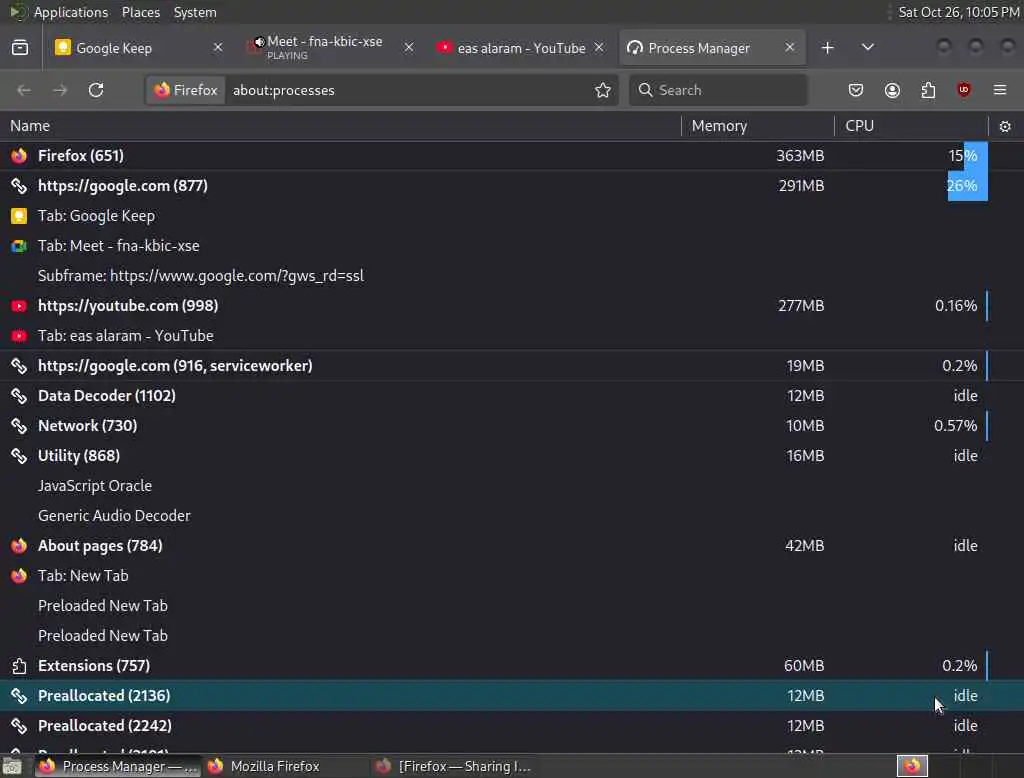The width and height of the screenshot is (1024, 778).
Task: Go back with the back arrow
Action: click(x=24, y=90)
